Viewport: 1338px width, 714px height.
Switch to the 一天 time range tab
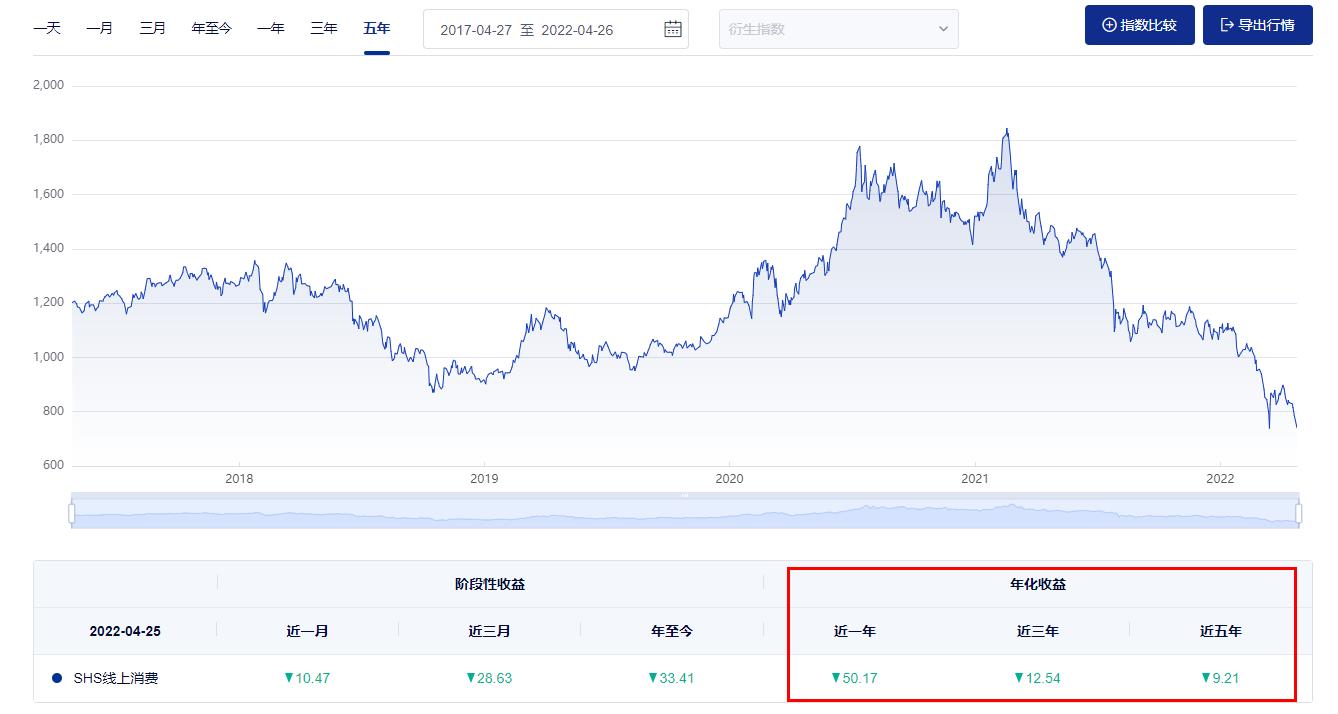pyautogui.click(x=48, y=27)
